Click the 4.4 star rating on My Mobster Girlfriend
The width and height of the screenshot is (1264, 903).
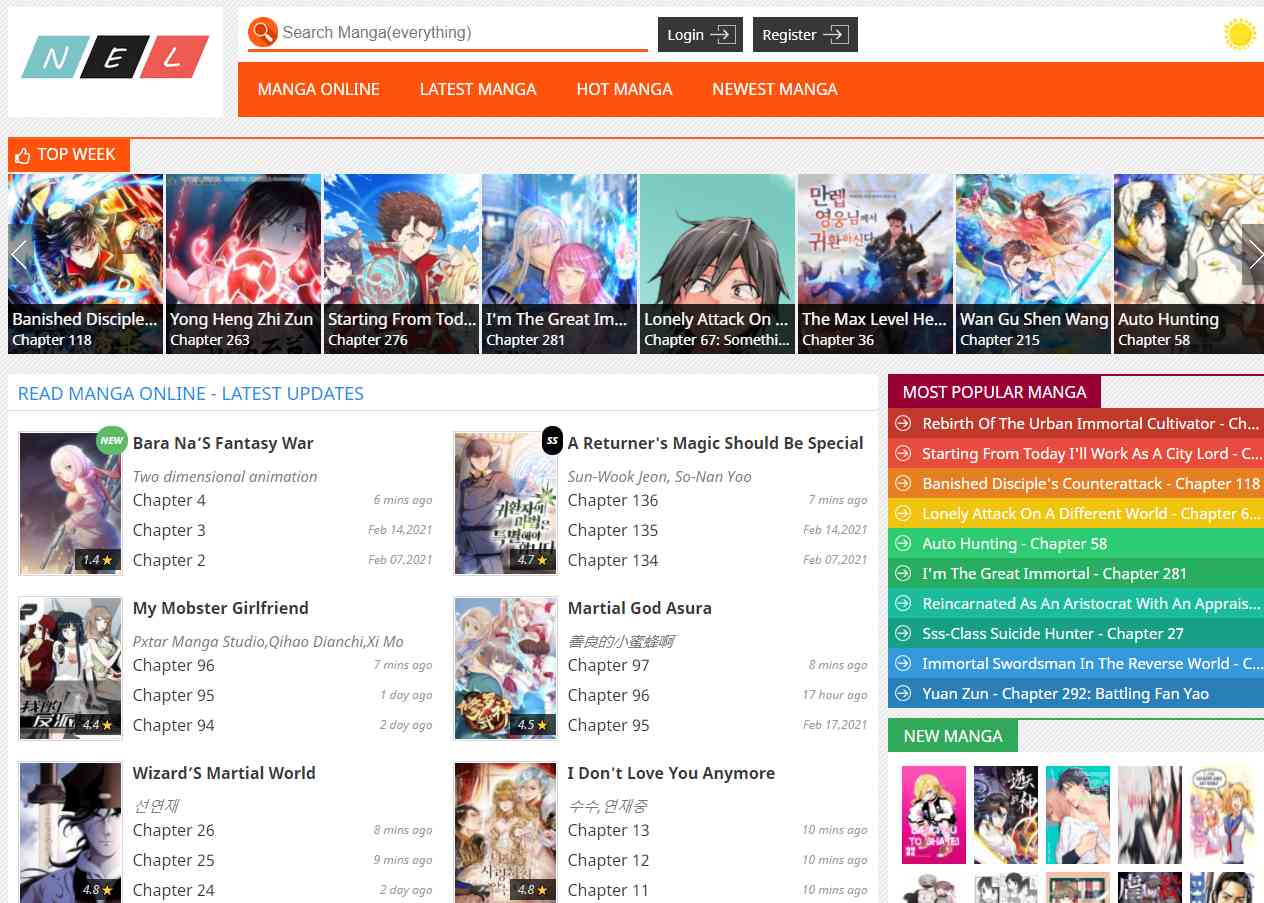(x=98, y=725)
